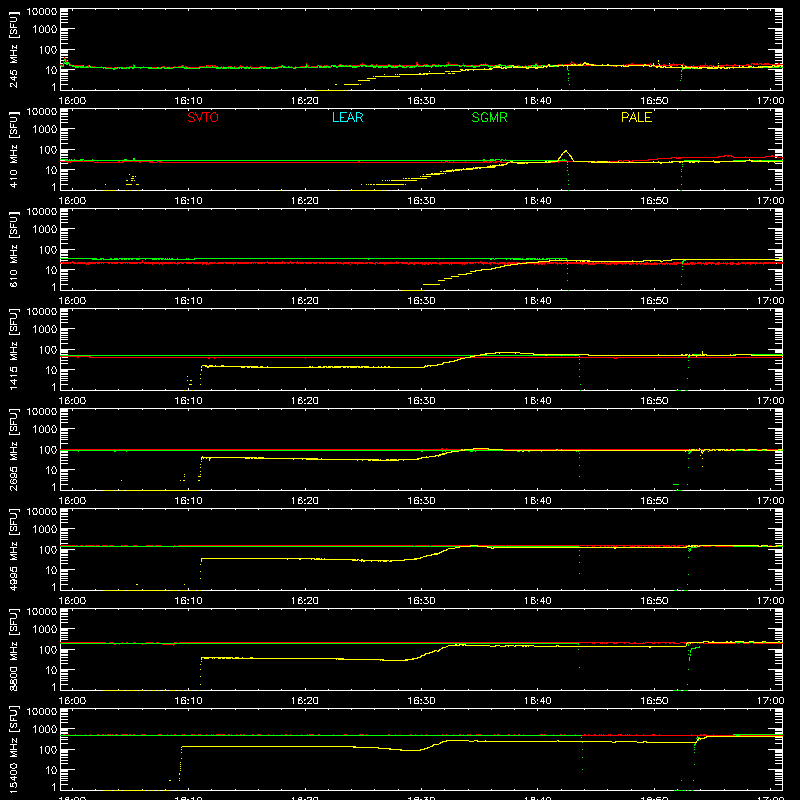Click the yellow step rise in 15400 MHz plot

181,764
